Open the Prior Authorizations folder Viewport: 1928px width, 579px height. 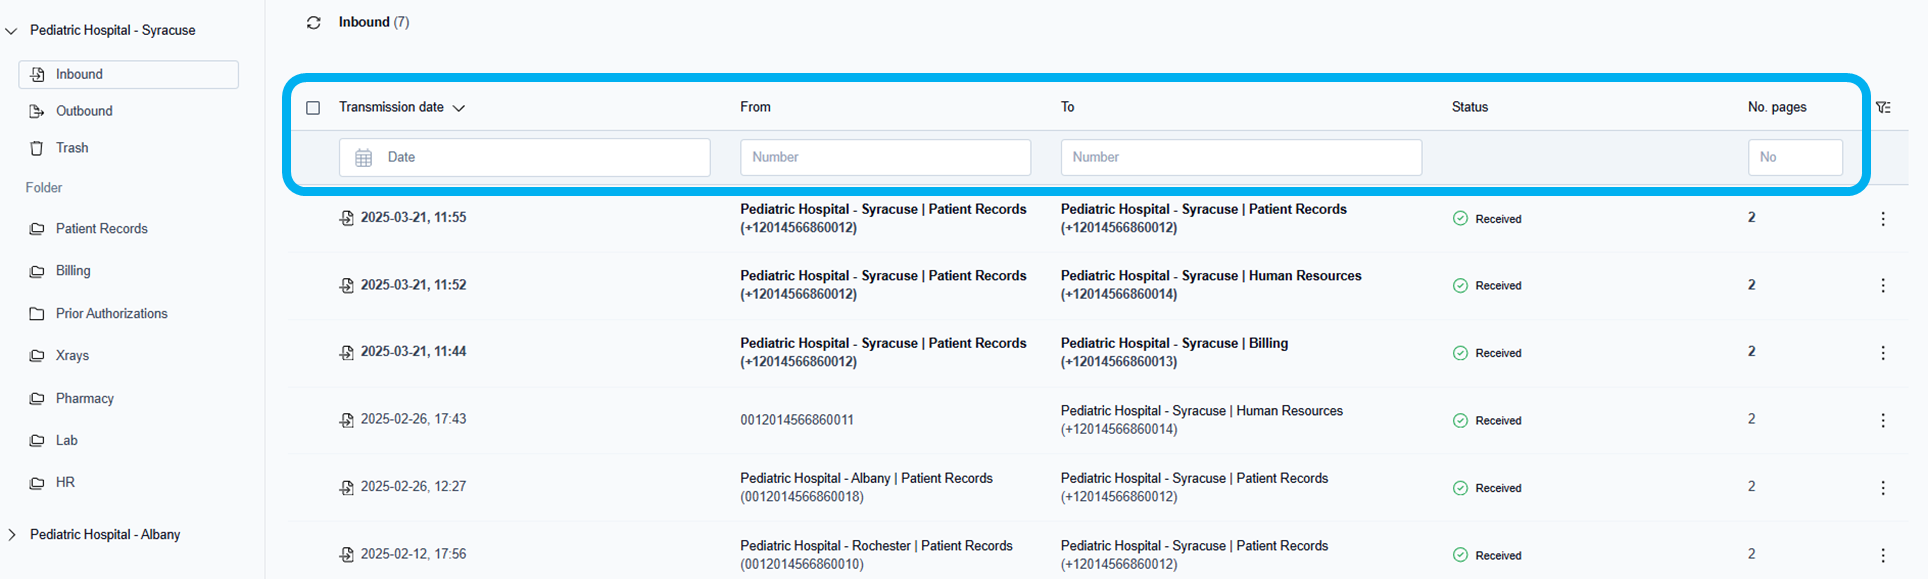point(111,314)
